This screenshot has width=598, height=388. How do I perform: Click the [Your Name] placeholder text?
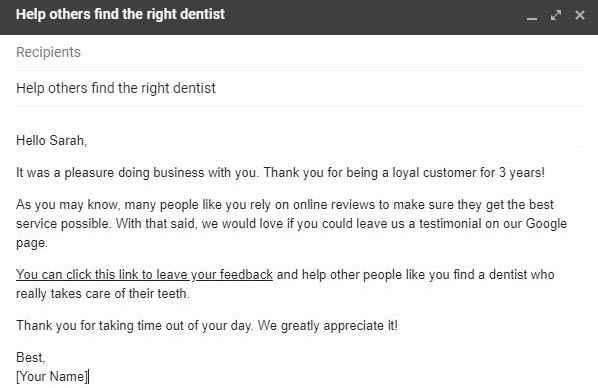[52, 377]
